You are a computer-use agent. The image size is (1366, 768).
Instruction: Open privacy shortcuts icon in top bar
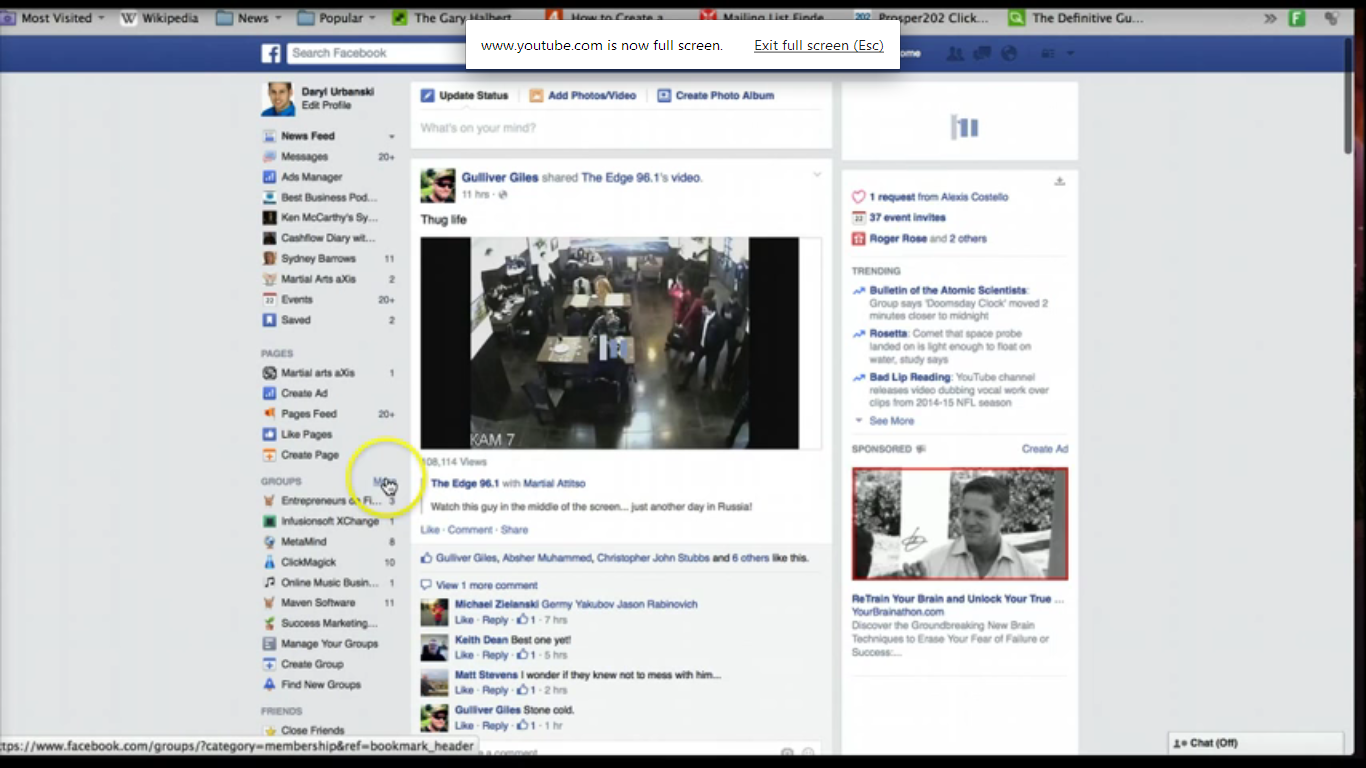1048,53
